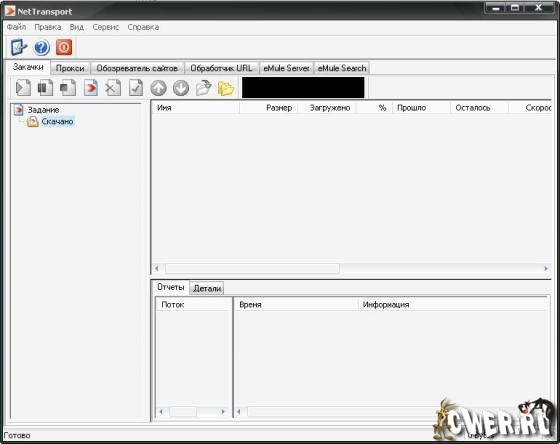The height and width of the screenshot is (444, 560).
Task: Switch to the eMule Server tab
Action: (x=286, y=68)
